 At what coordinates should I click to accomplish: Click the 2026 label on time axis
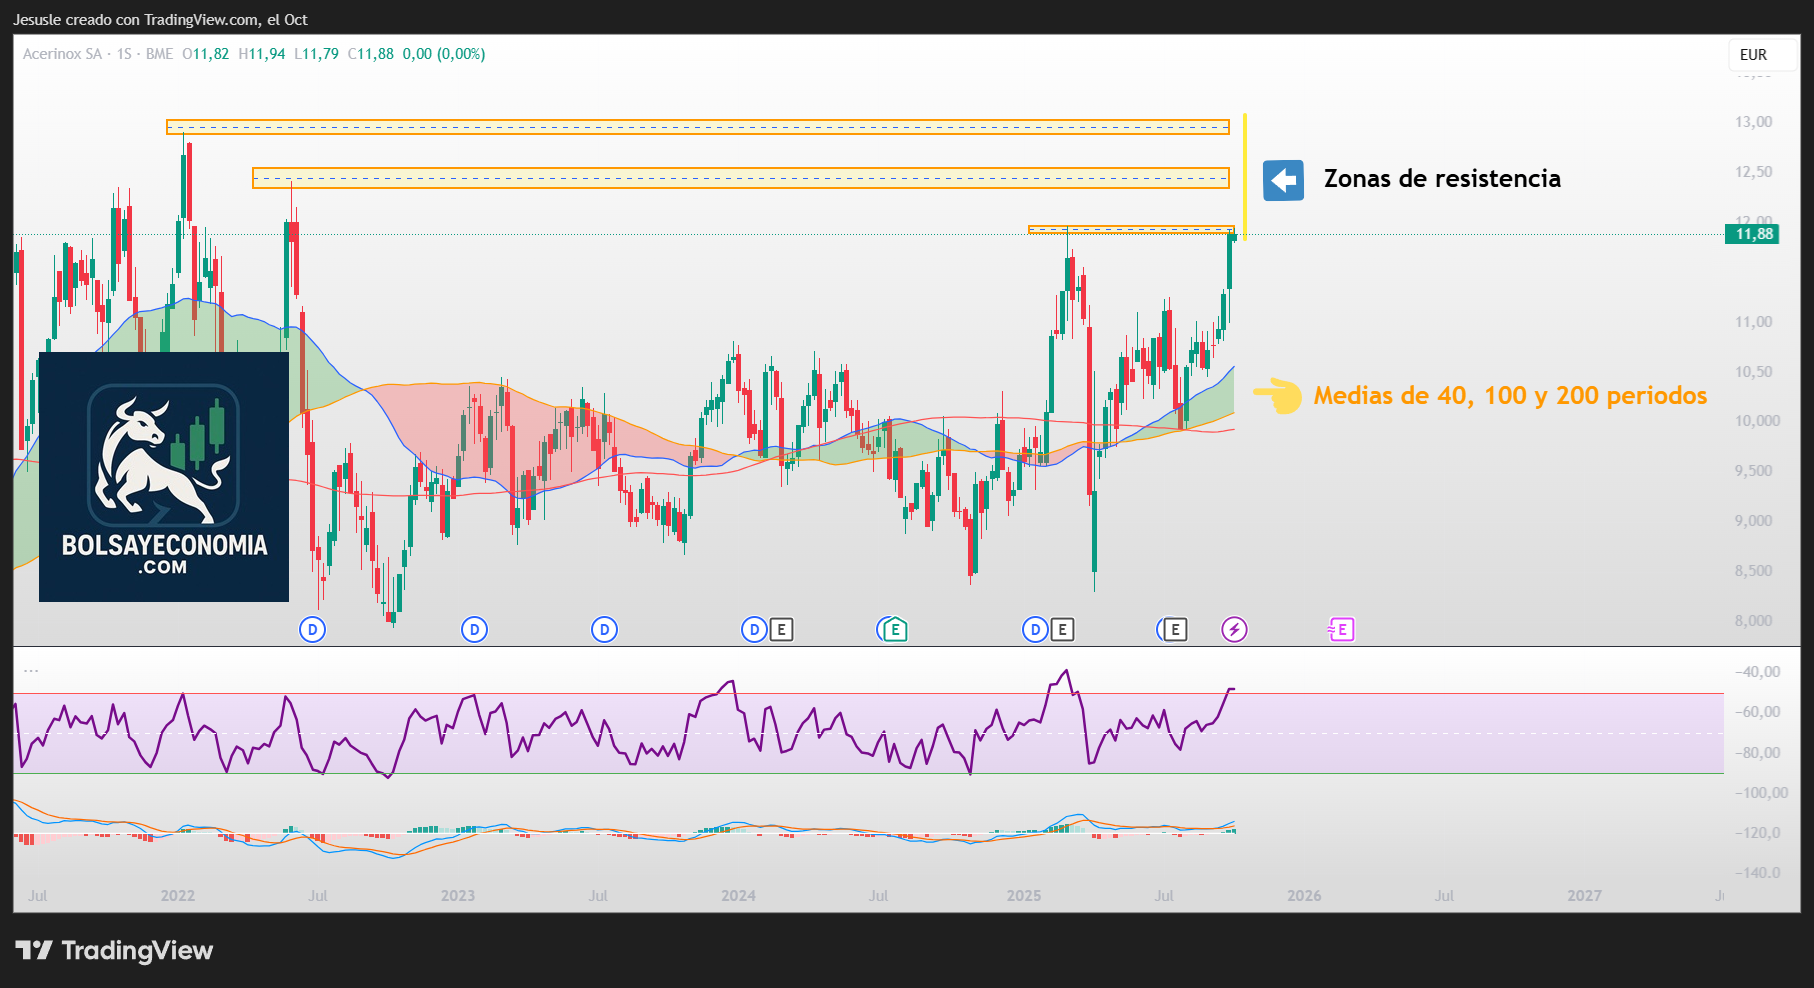(x=1304, y=895)
